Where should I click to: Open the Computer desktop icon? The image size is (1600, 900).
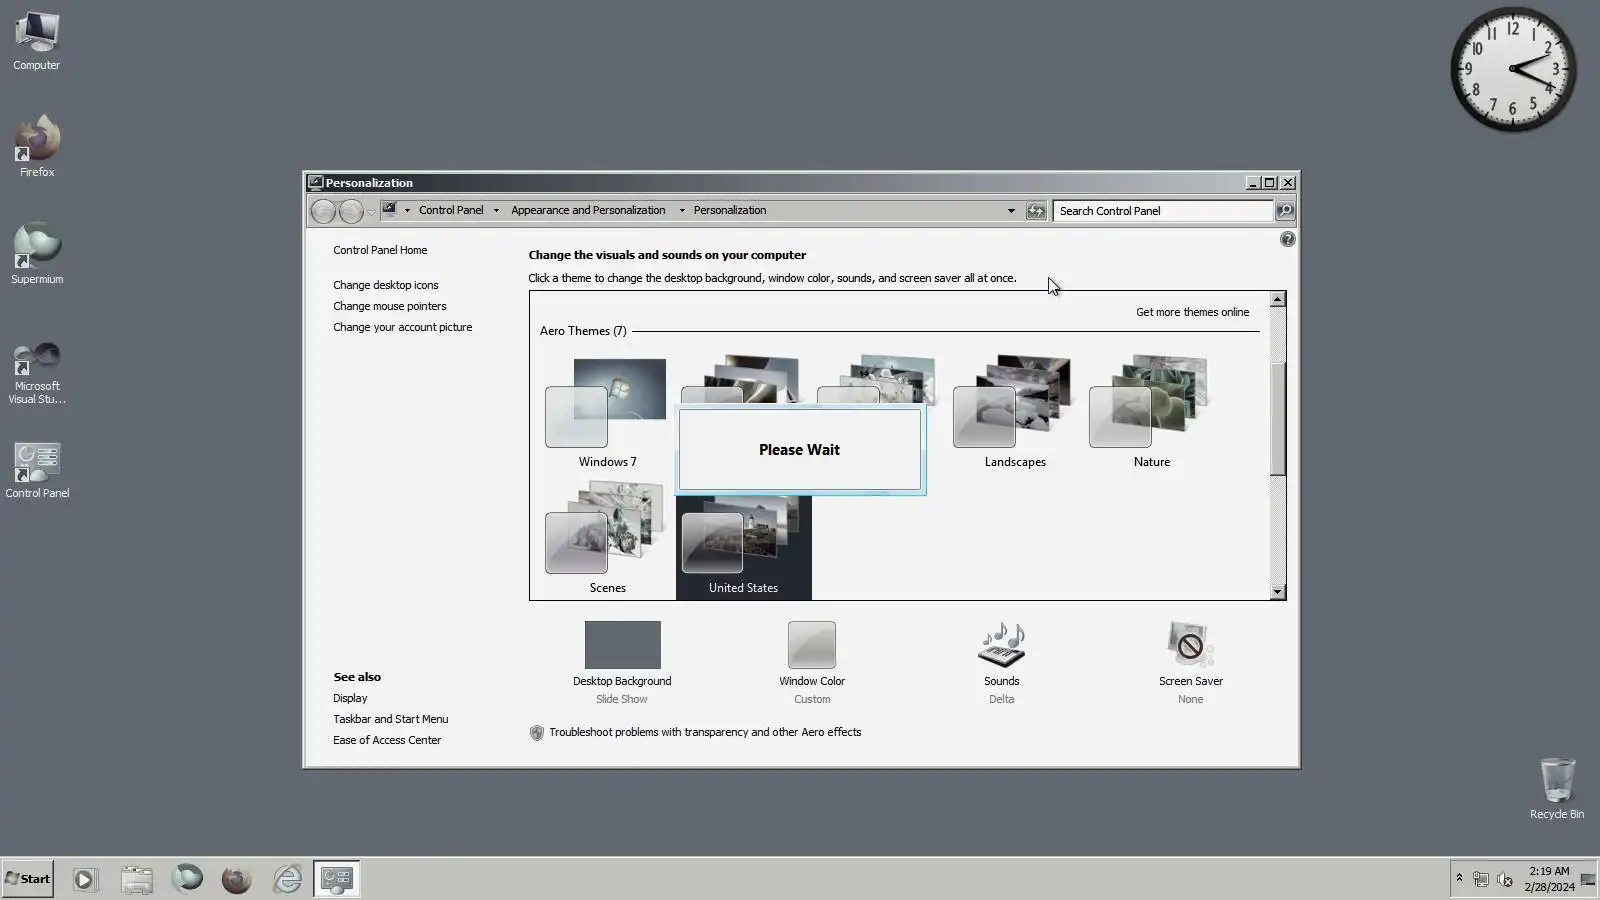37,42
